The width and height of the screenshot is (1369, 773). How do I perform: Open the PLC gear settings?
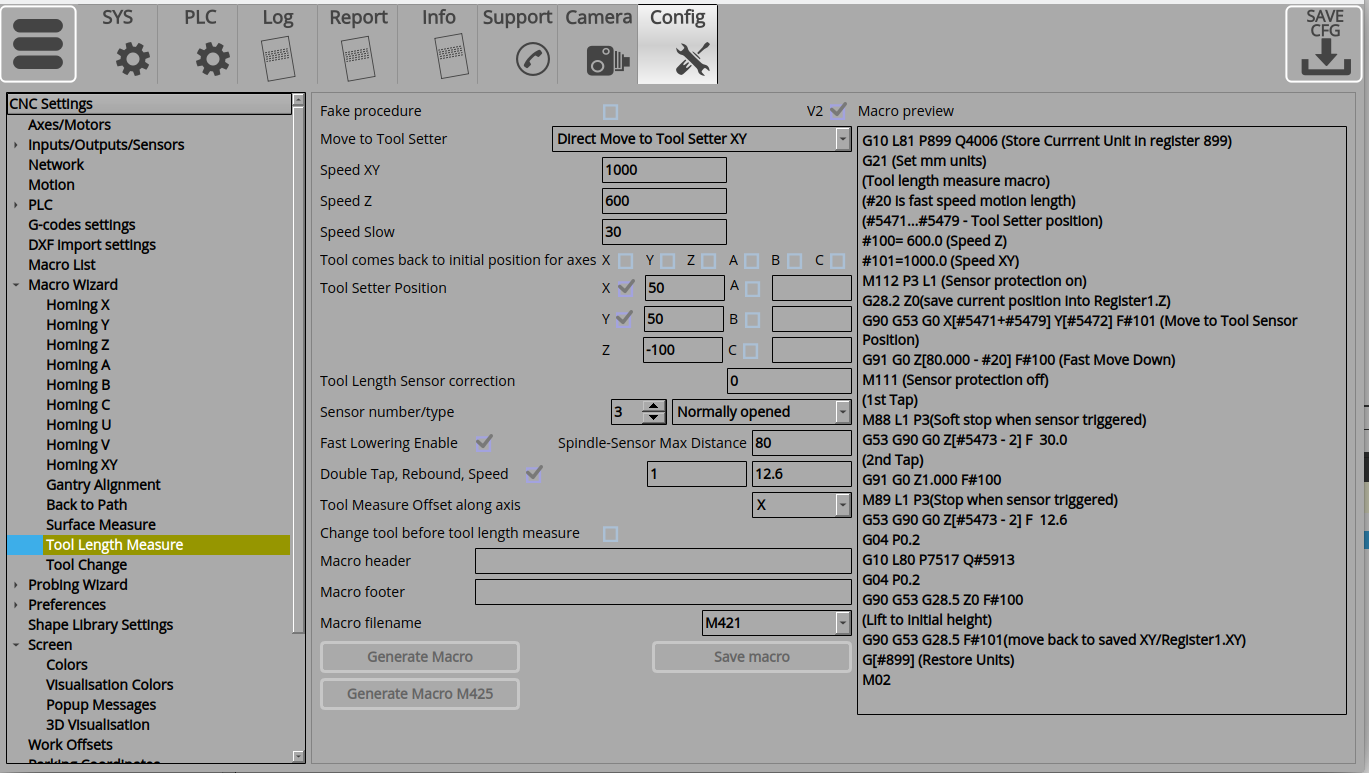[212, 60]
